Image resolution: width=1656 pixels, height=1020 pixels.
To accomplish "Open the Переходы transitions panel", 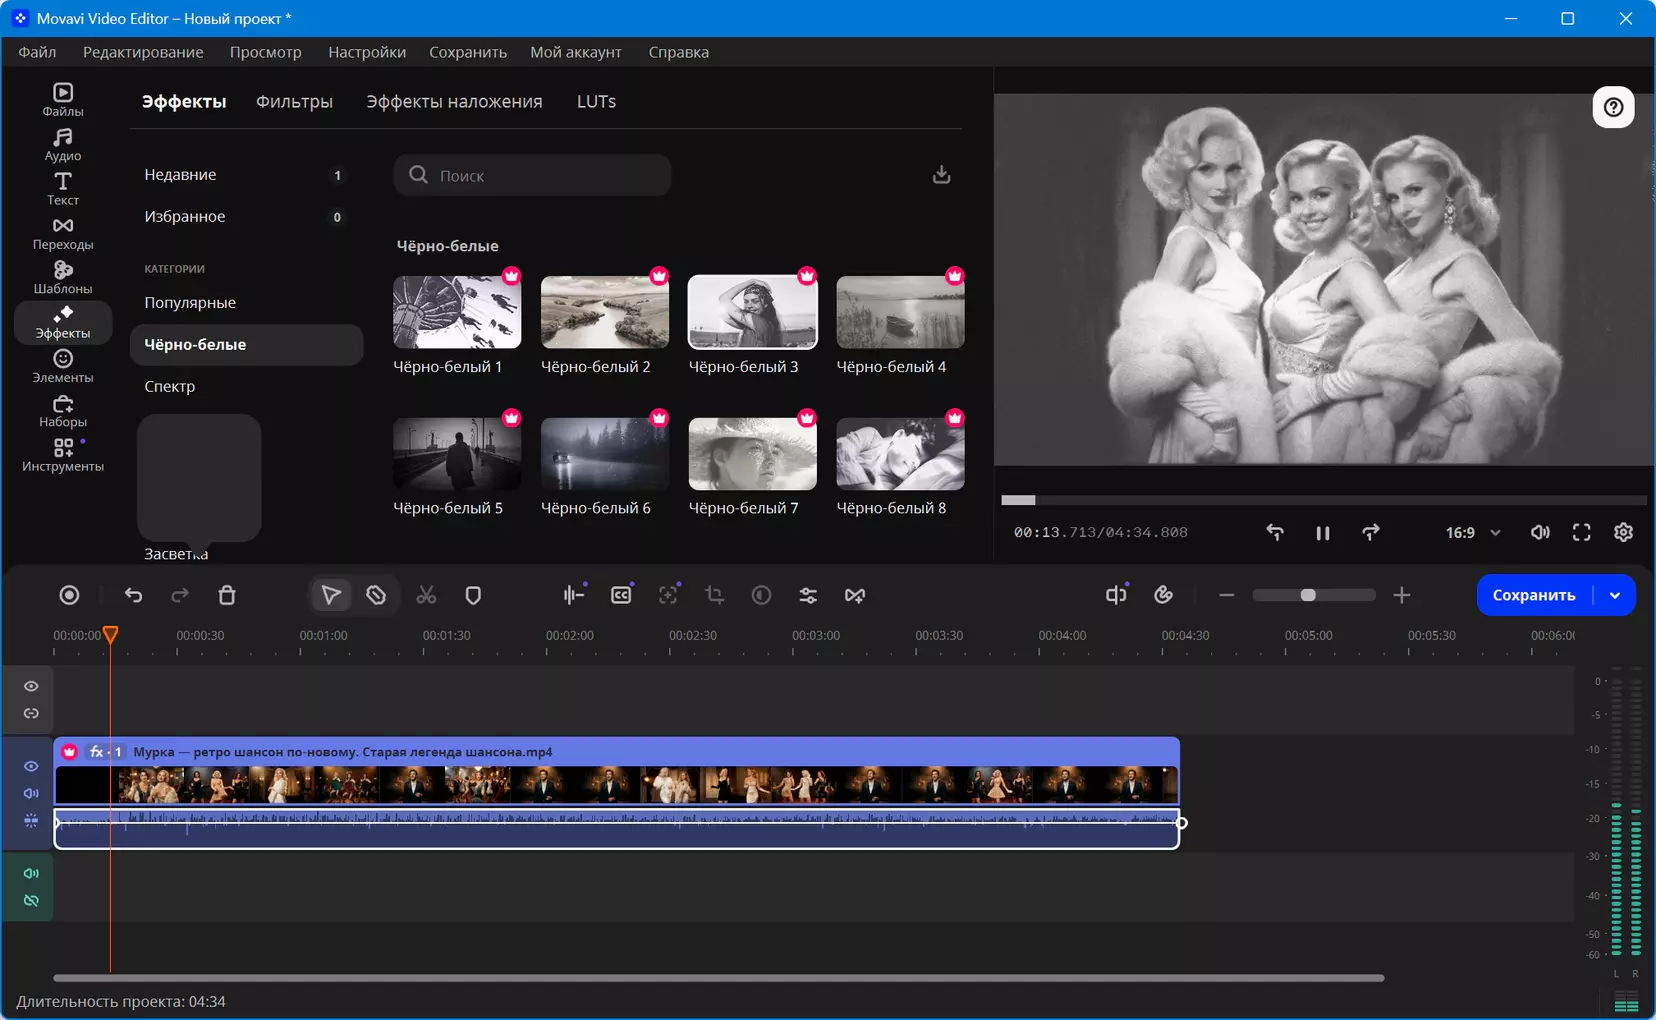I will [62, 233].
